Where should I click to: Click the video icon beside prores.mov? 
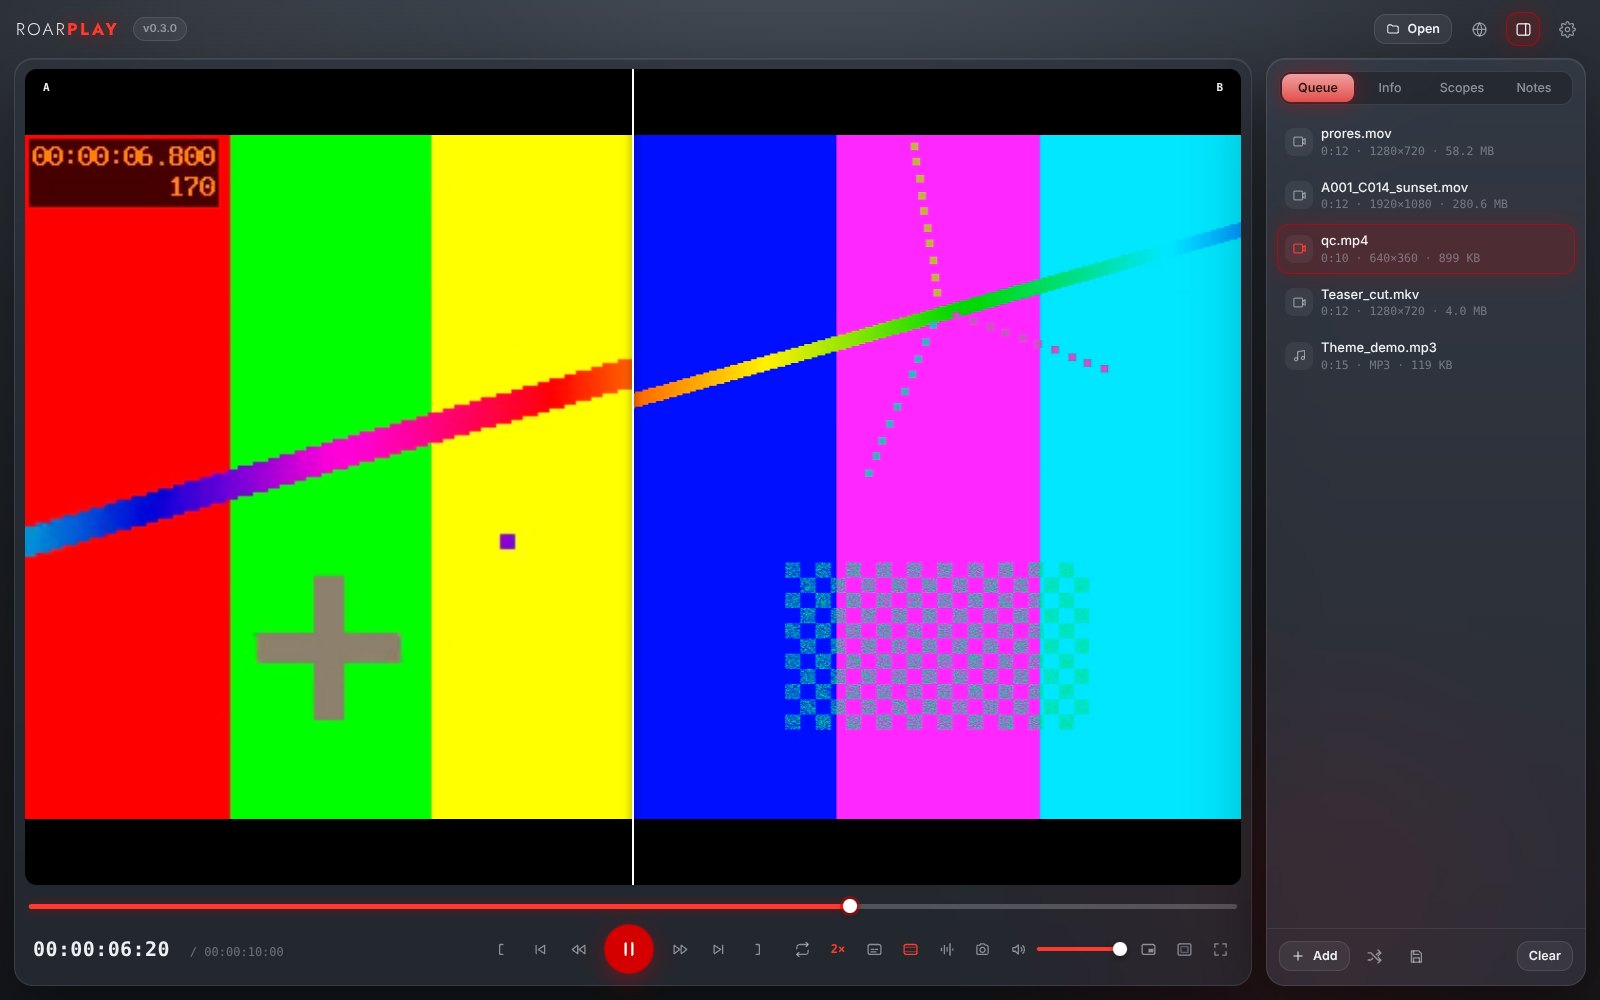1299,142
